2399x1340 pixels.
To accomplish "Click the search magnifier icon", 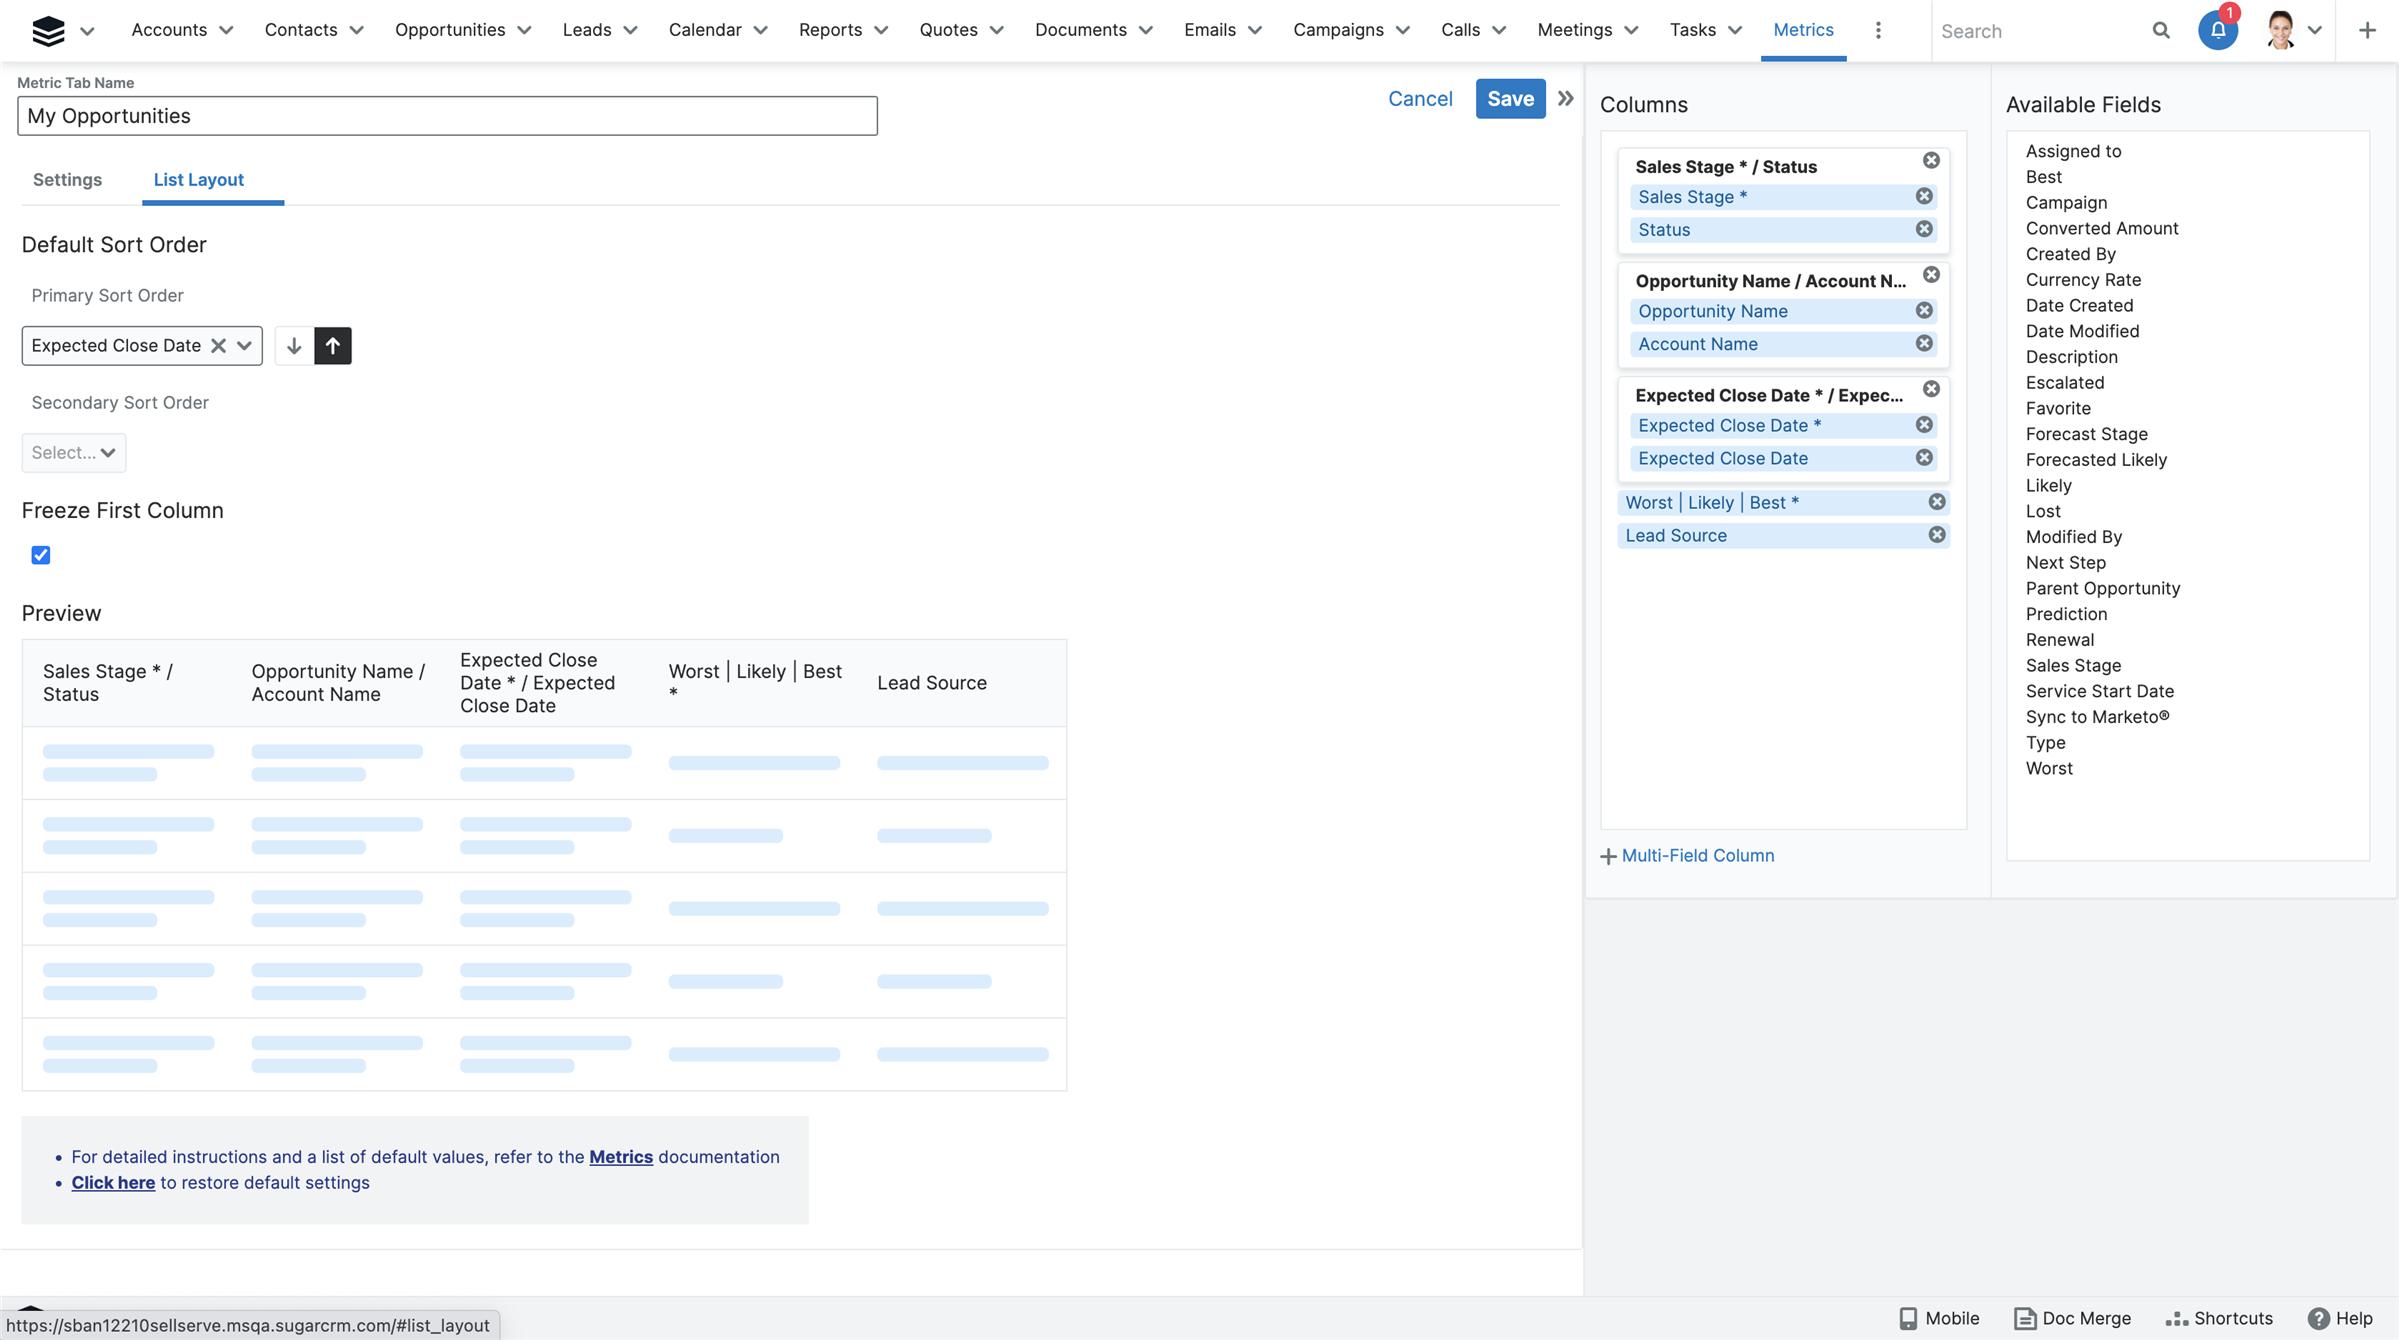I will point(2161,31).
